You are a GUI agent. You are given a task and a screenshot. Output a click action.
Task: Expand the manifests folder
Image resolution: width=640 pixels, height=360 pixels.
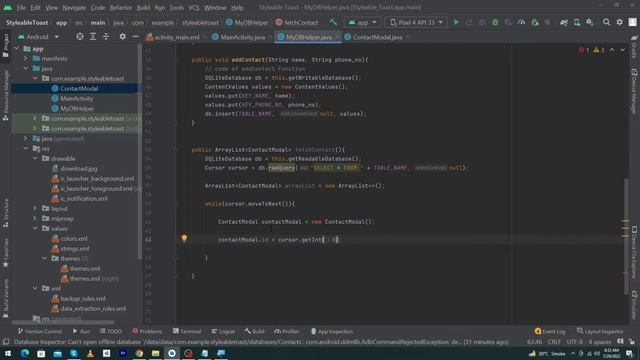tap(26, 58)
